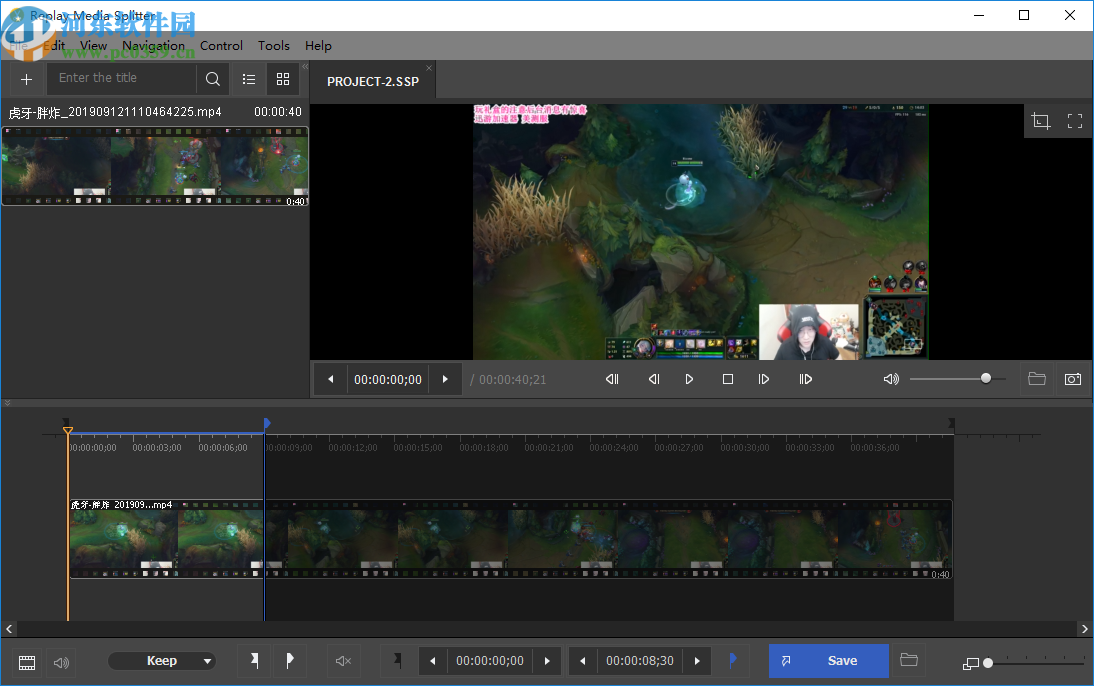Take a snapshot with the camera icon
Viewport: 1094px width, 686px height.
tap(1073, 379)
